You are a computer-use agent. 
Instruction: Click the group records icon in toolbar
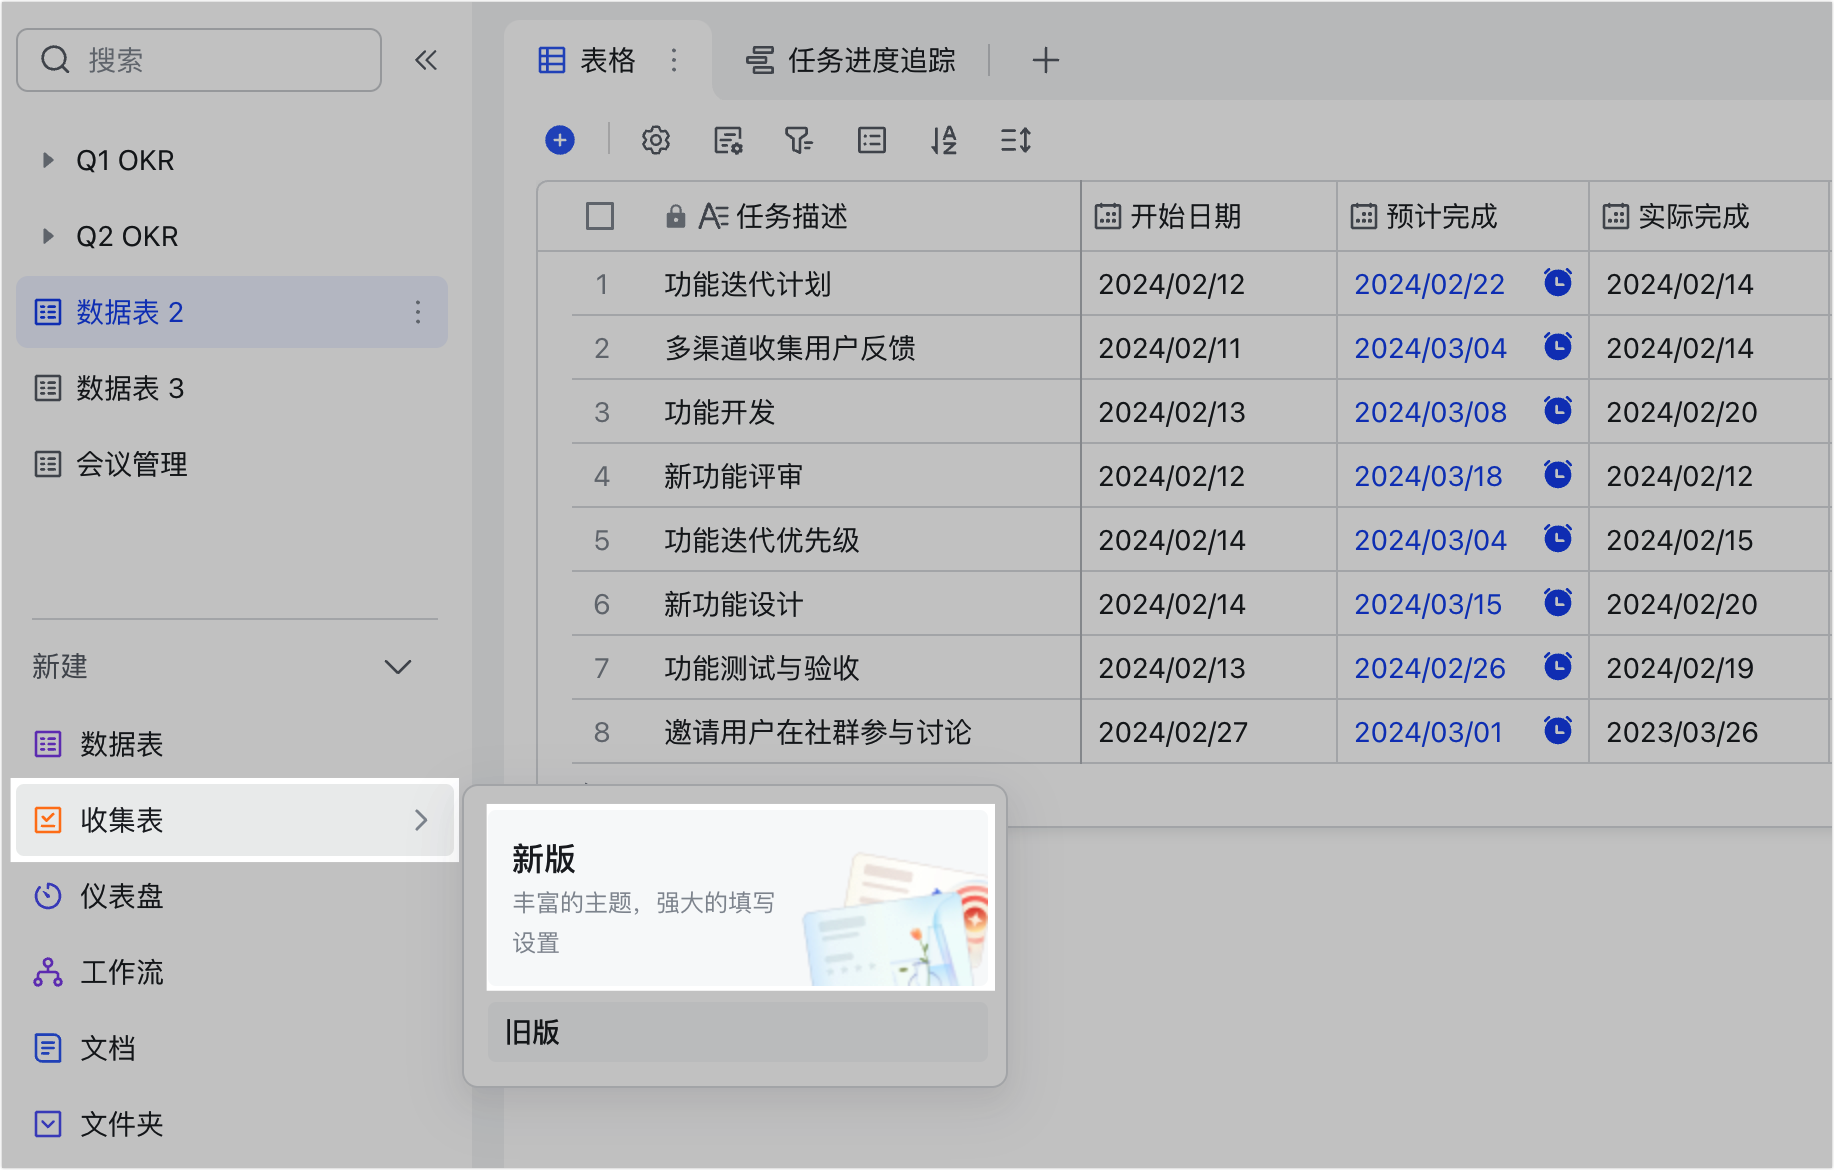[872, 140]
